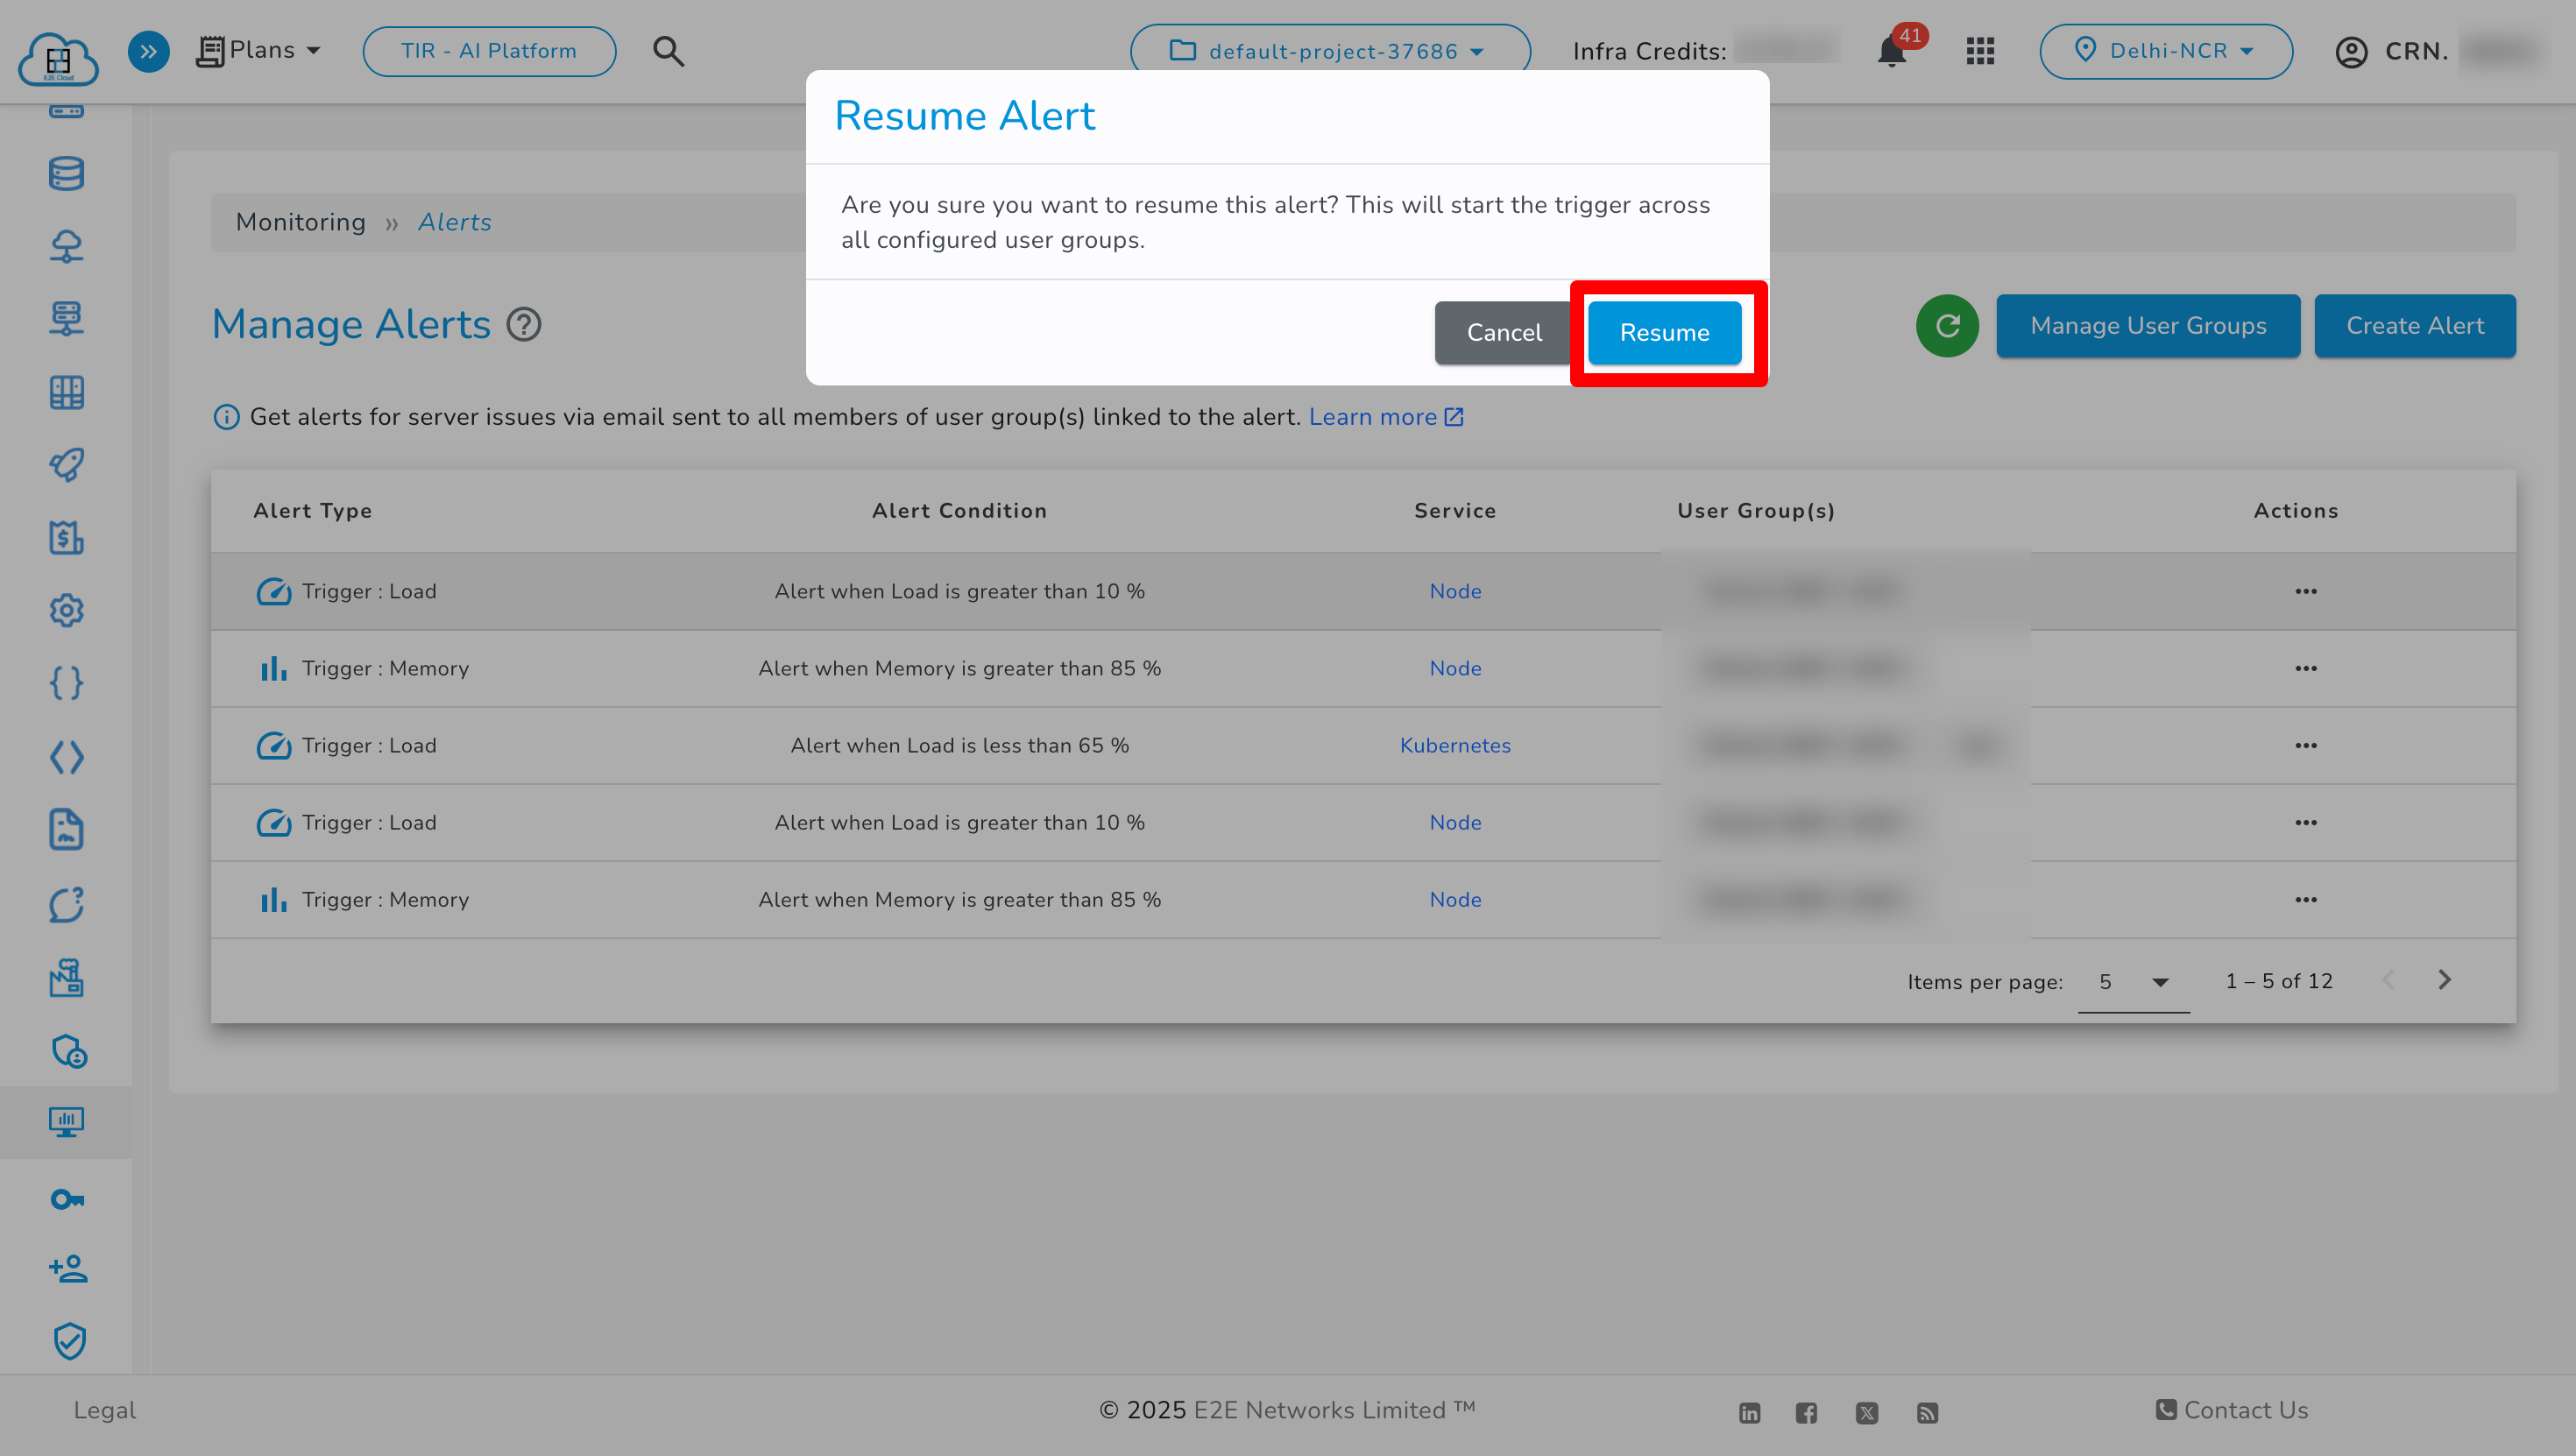The image size is (2576, 1456).
Task: Open the default-project-37686 project selector
Action: pyautogui.click(x=1328, y=51)
